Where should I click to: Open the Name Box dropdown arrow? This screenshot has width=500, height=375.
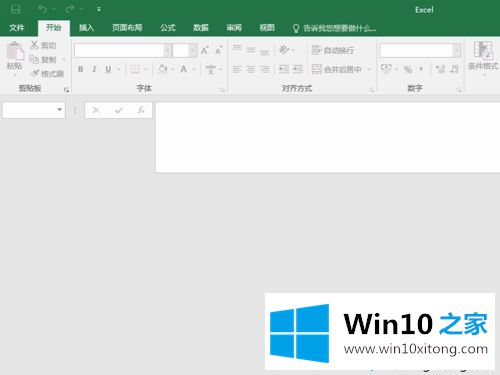[59, 109]
